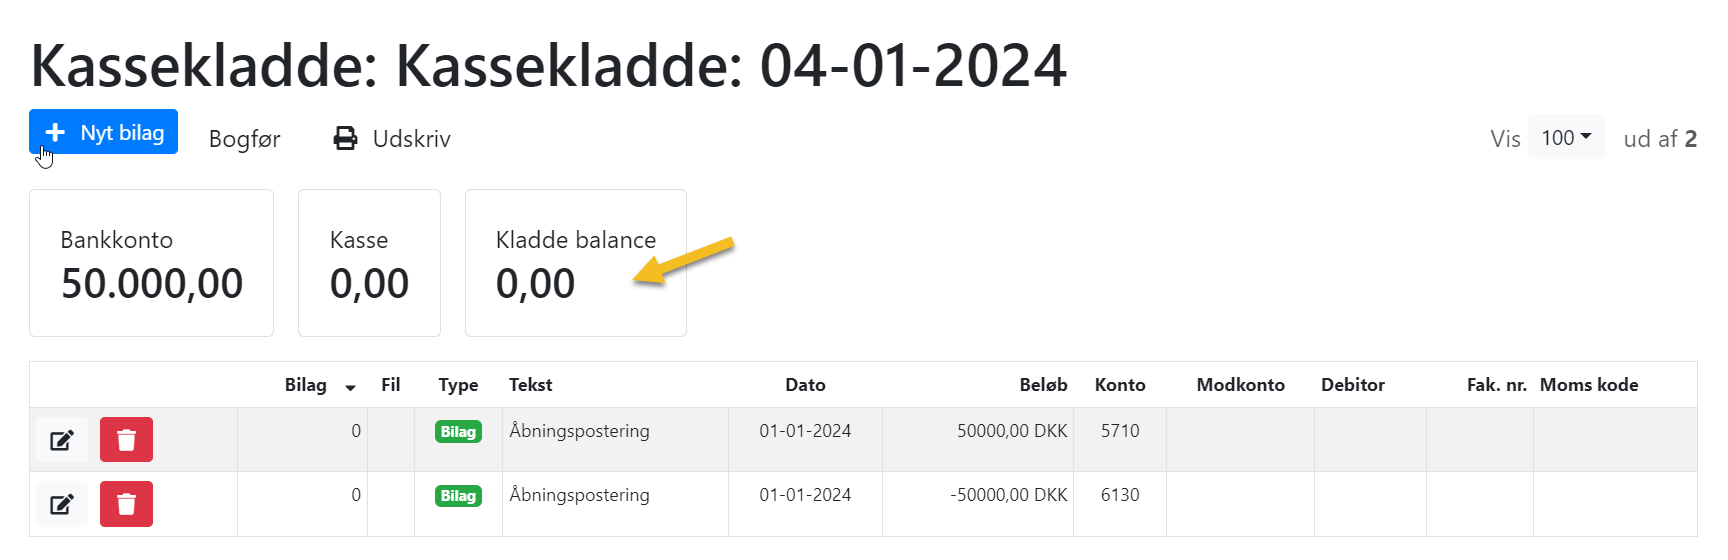This screenshot has height=560, width=1728.
Task: Delete the second row with the red trash icon
Action: pos(126,504)
